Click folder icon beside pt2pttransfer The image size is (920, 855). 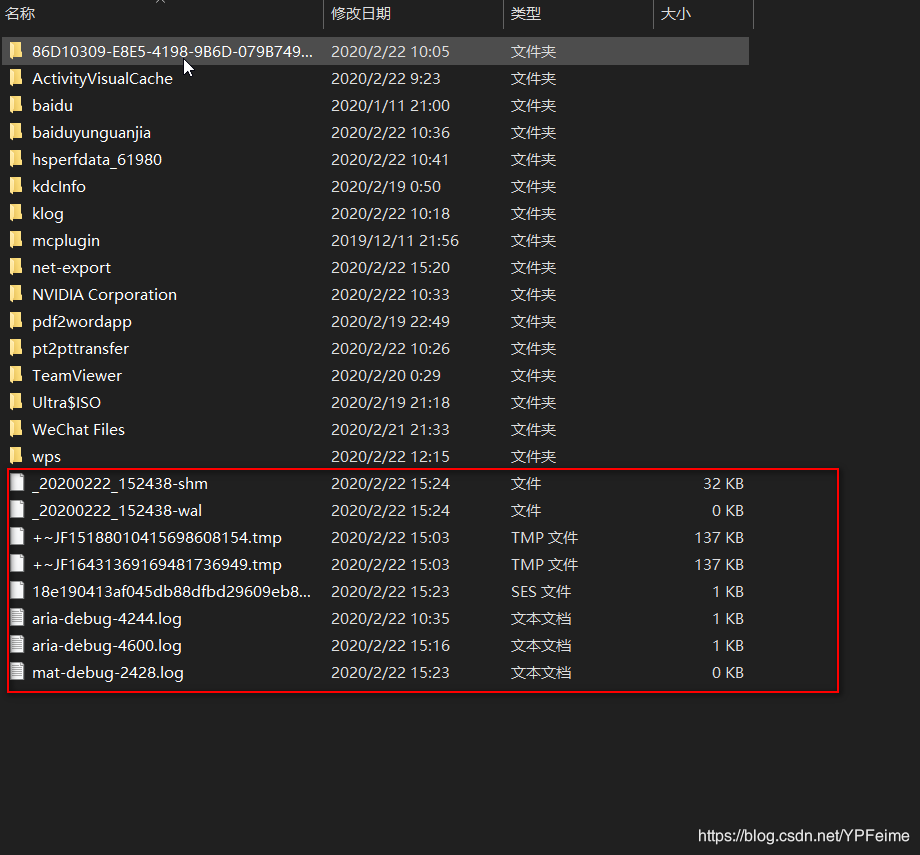16,347
